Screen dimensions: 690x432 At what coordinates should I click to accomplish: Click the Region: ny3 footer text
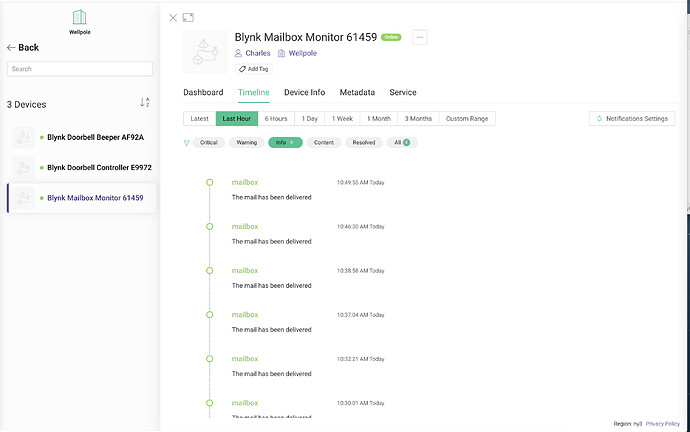[x=628, y=424]
